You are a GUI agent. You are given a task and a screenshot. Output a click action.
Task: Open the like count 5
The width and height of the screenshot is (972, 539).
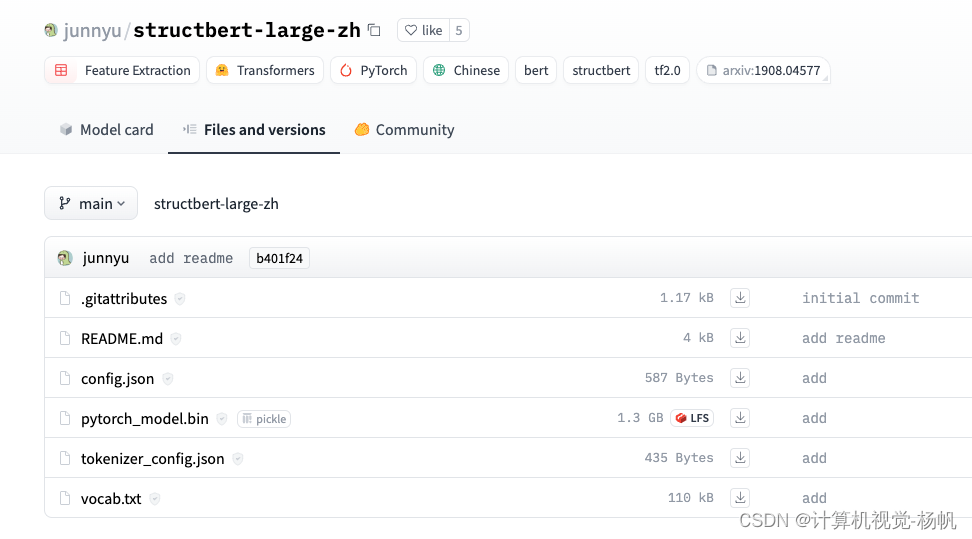click(x=459, y=30)
